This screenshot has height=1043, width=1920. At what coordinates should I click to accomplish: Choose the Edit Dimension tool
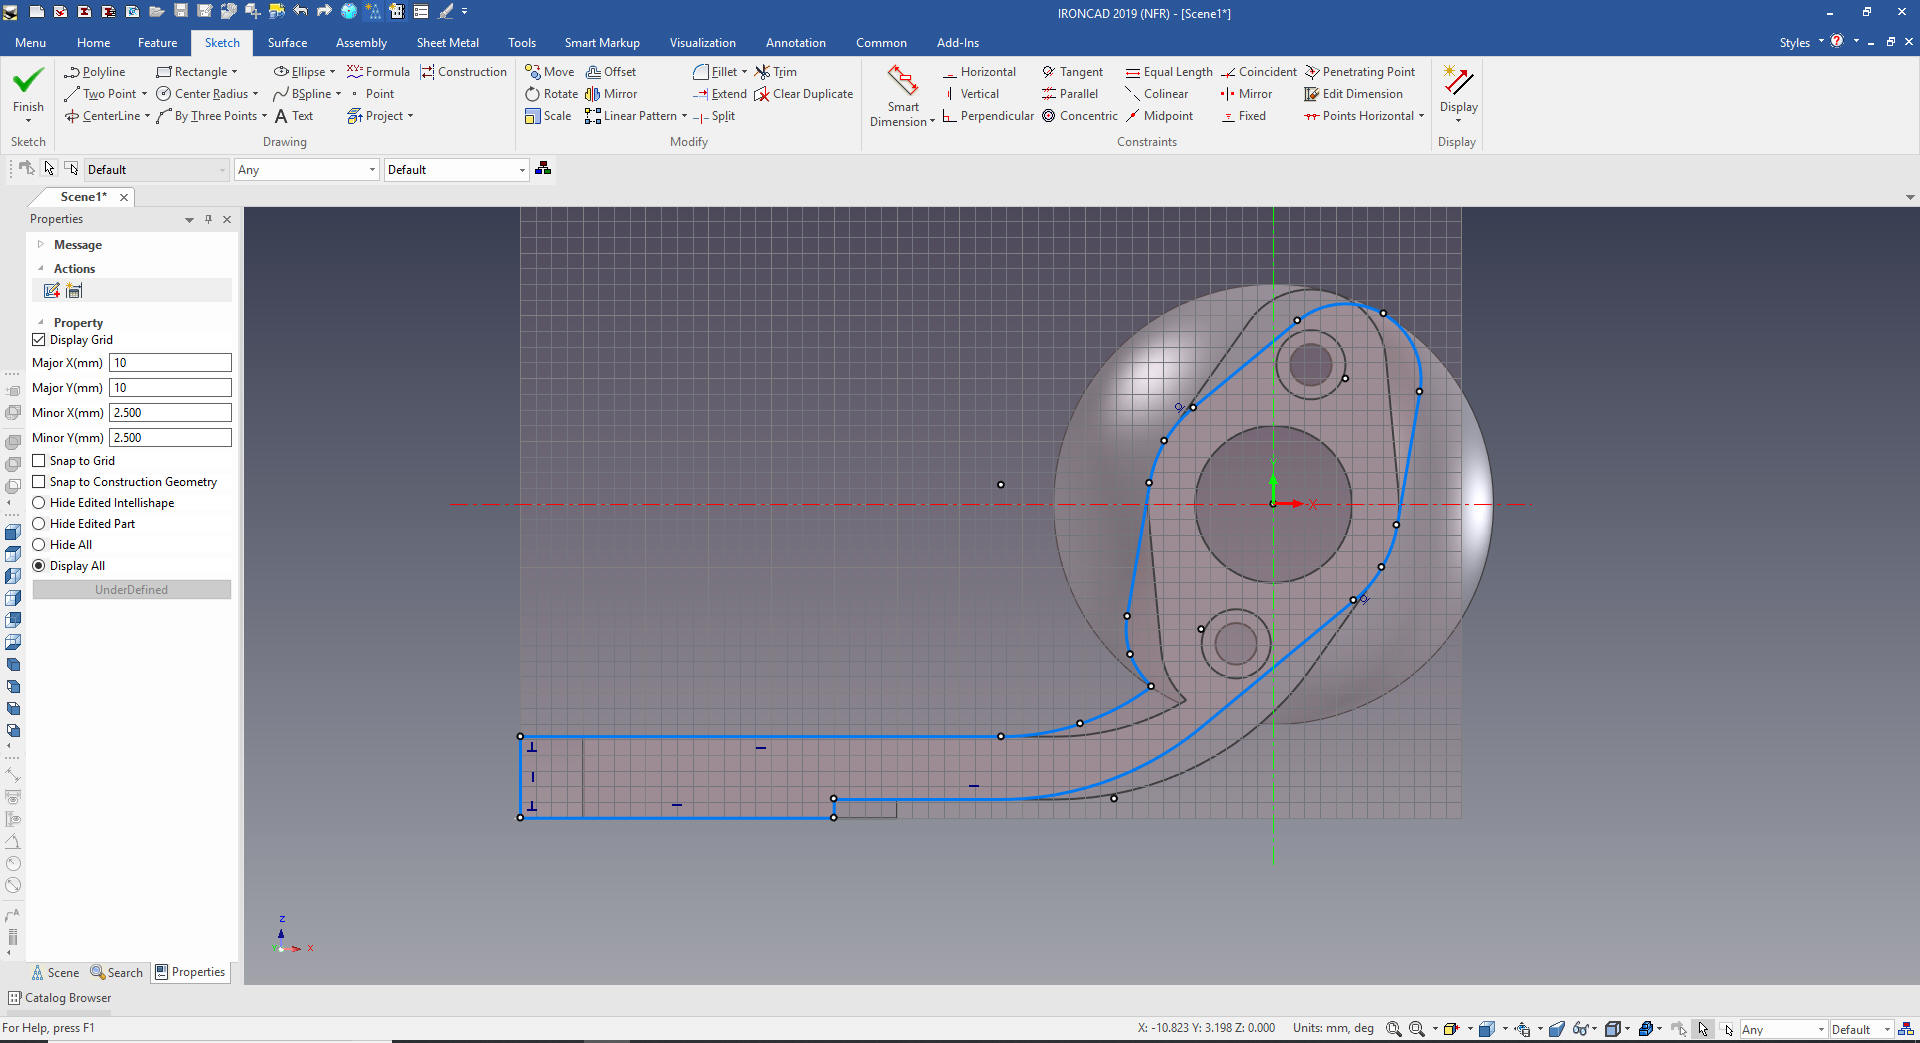(x=1354, y=94)
